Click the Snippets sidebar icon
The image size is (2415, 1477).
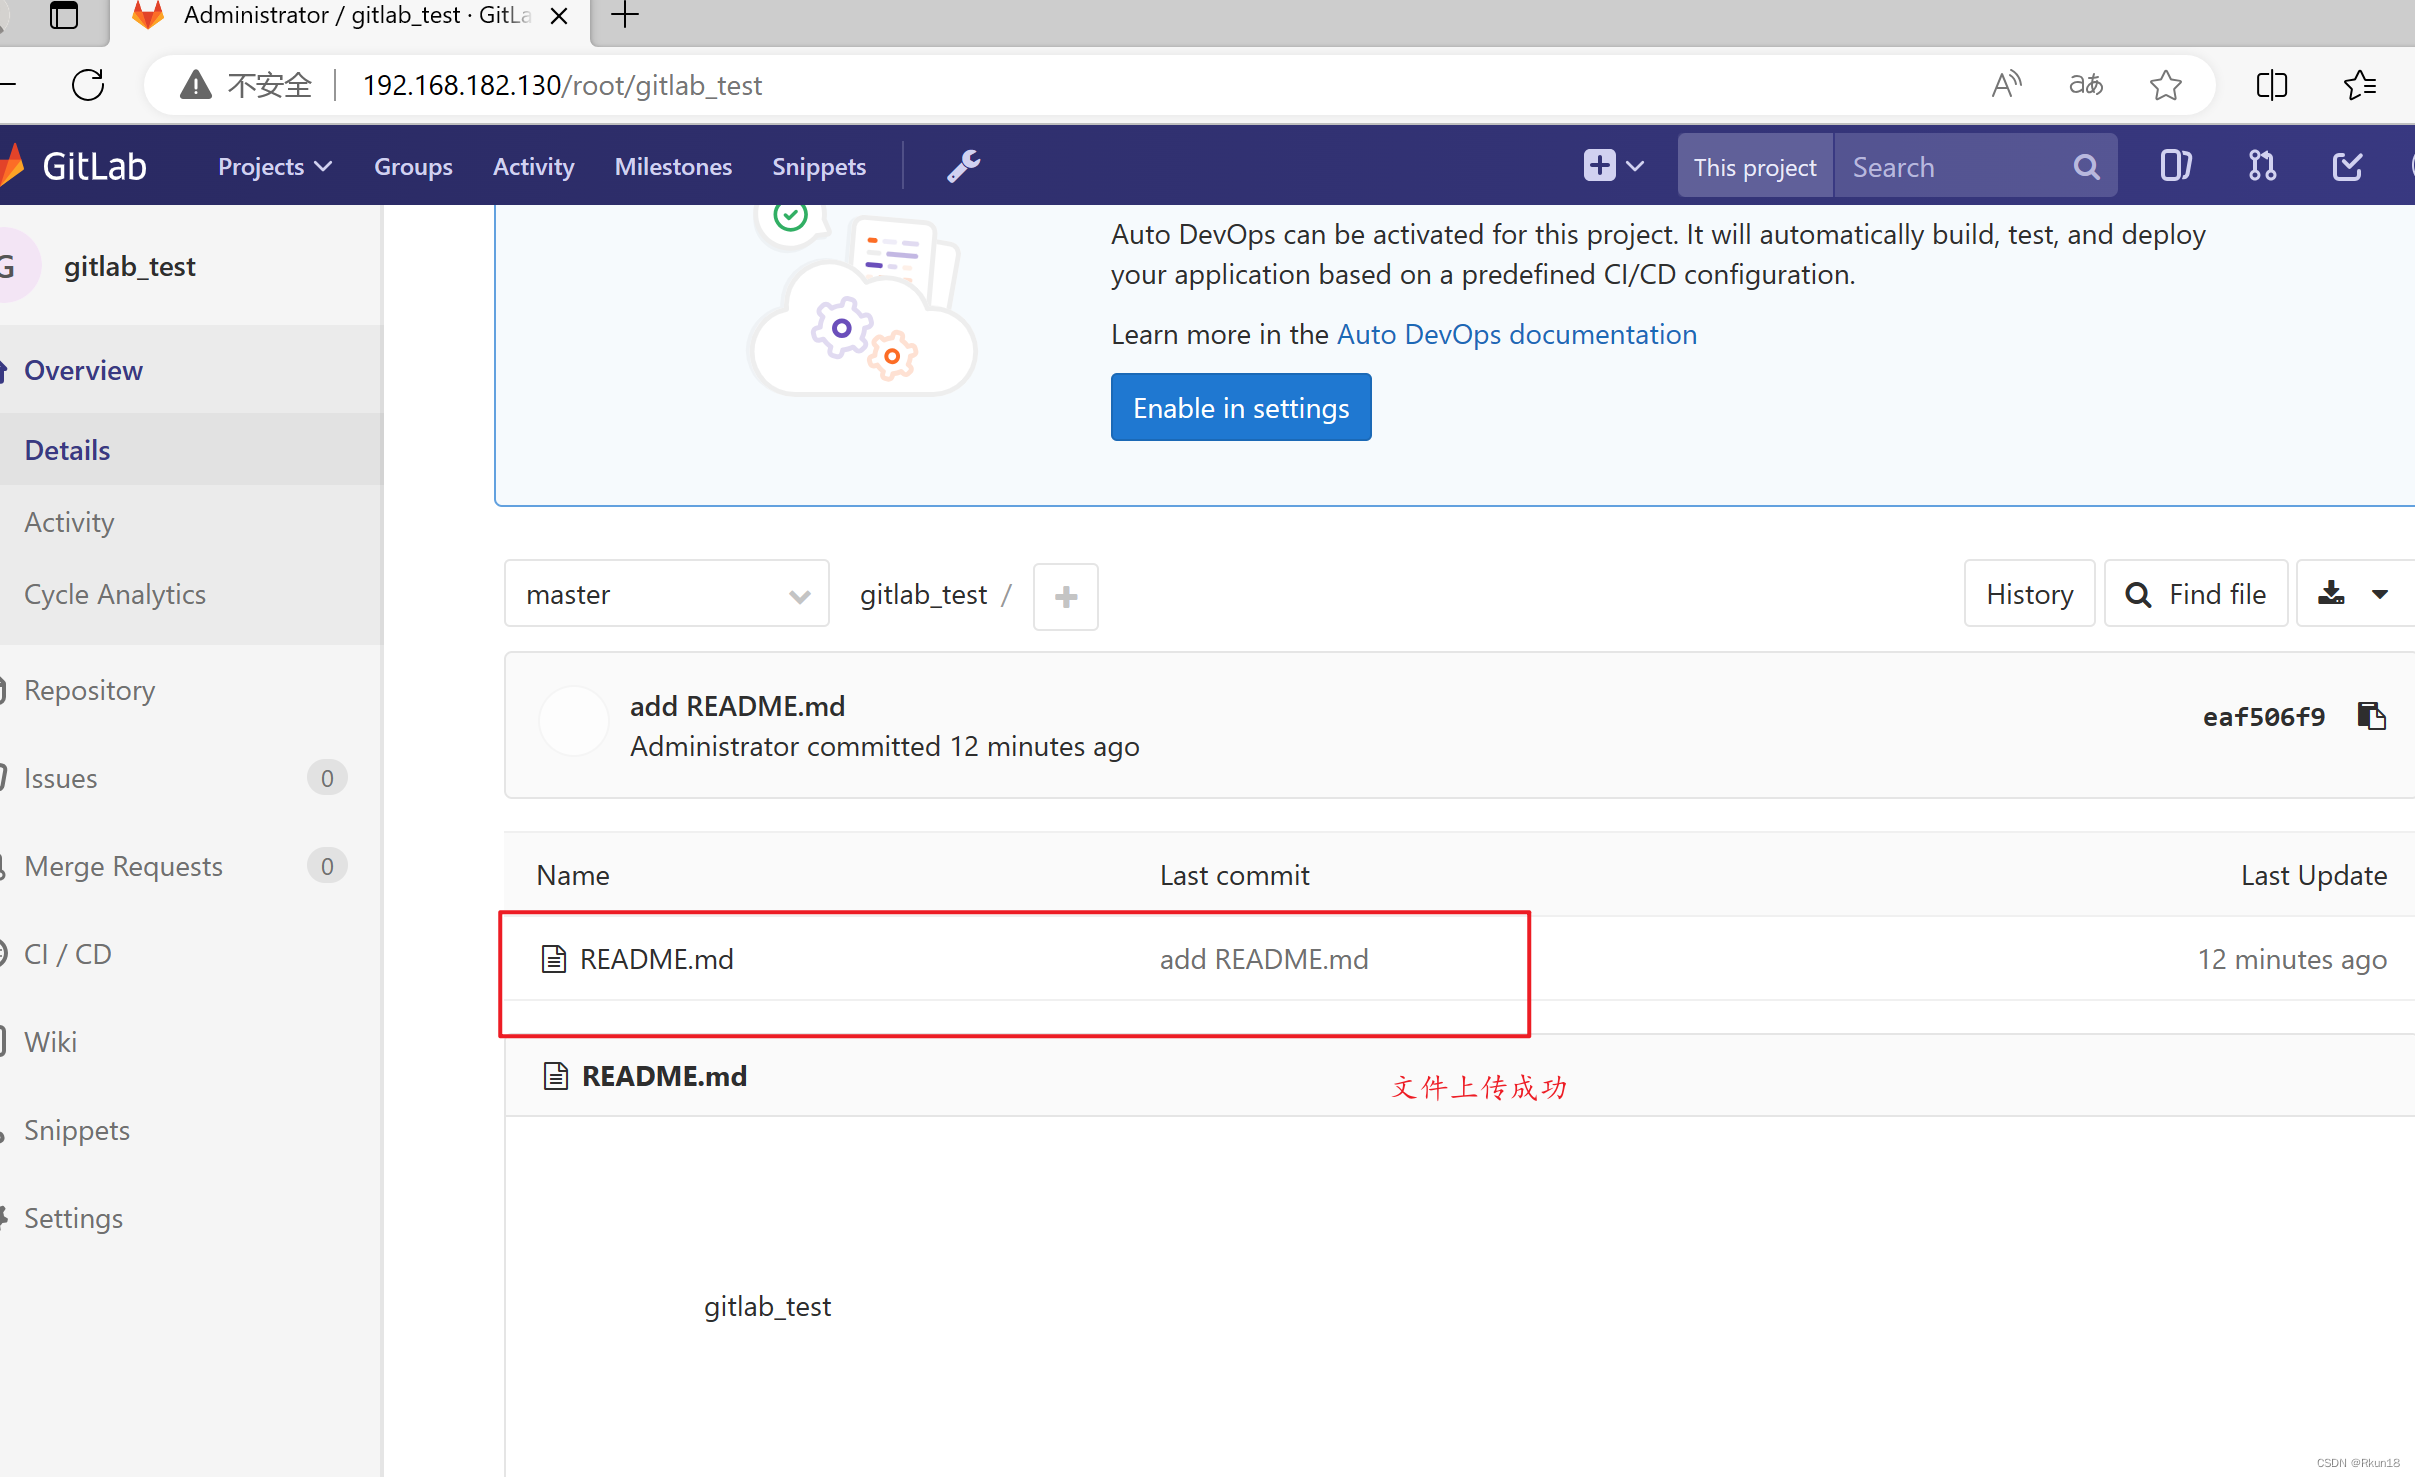coord(76,1130)
